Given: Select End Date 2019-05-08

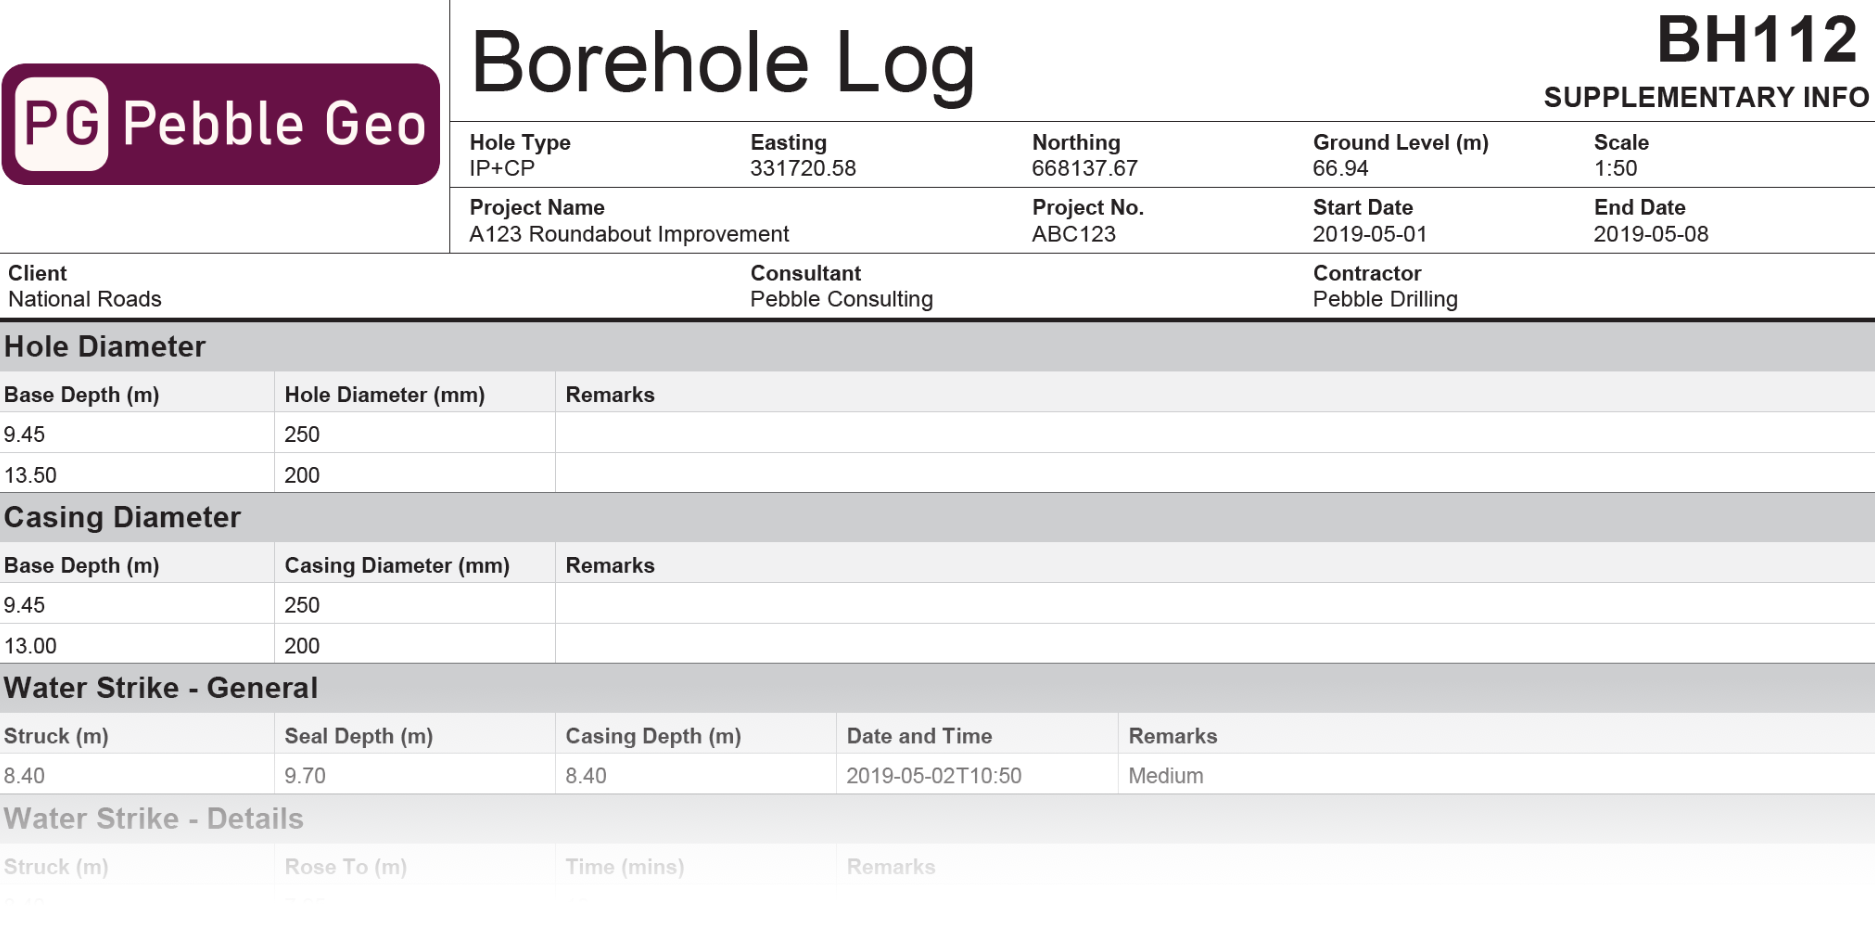Looking at the screenshot, I should [x=1650, y=234].
